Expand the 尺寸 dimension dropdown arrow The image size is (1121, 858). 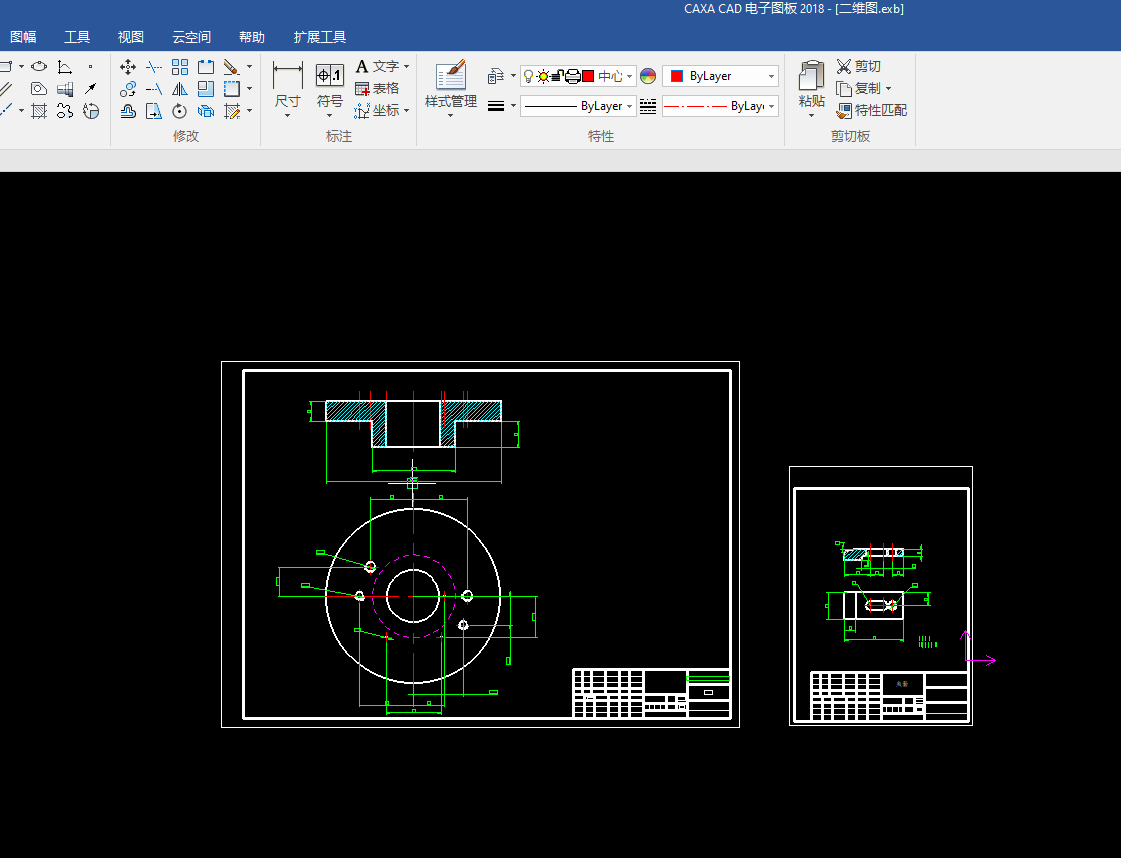(287, 116)
